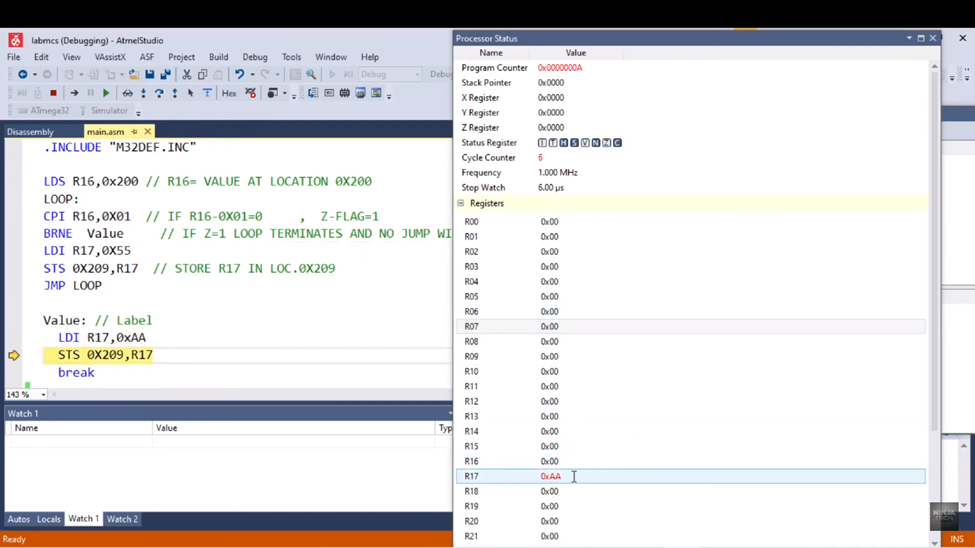Viewport: 975px width, 548px height.
Task: Select the R17 value 0xAA
Action: click(x=550, y=476)
